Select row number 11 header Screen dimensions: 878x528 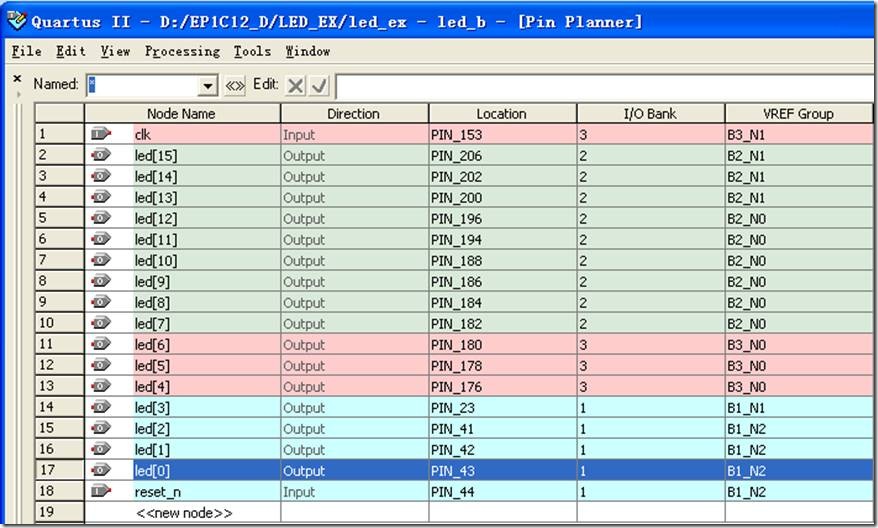click(58, 344)
